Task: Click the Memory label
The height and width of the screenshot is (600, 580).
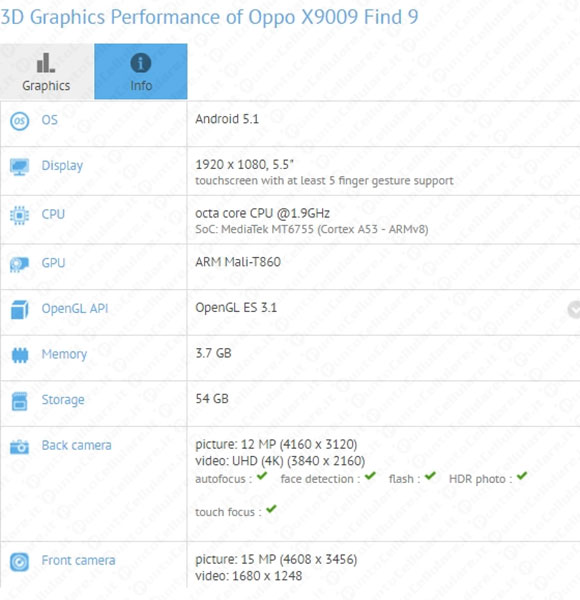Action: 64,354
